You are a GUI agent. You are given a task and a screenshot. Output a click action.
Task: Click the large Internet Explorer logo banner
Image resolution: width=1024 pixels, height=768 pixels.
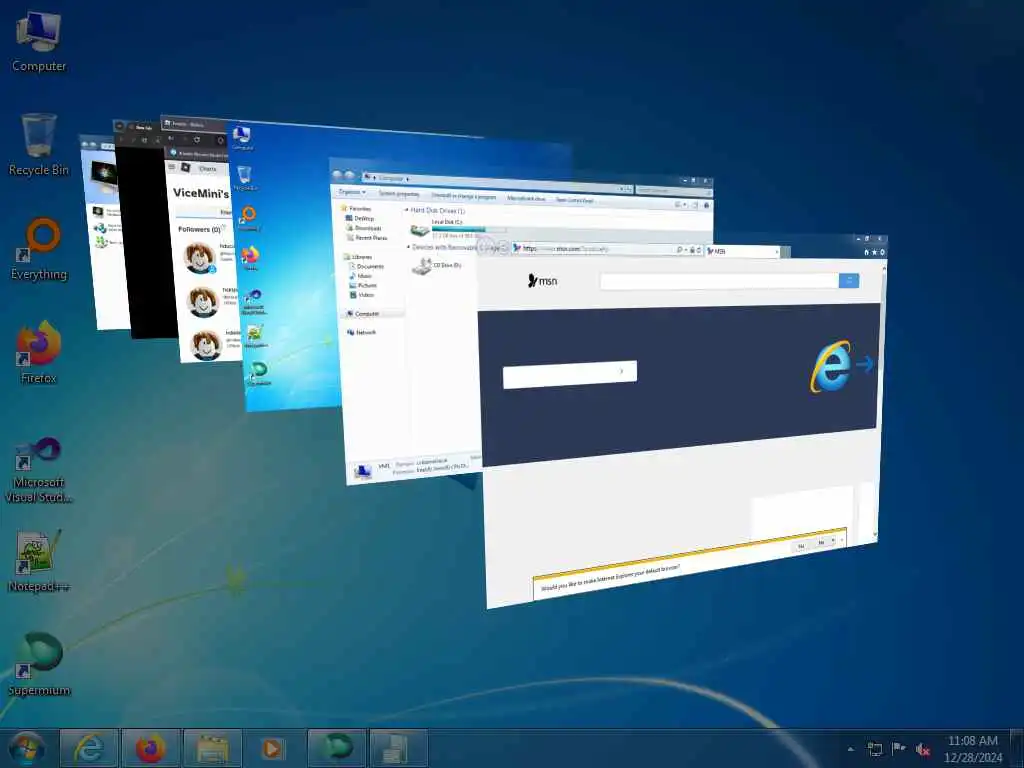(831, 366)
